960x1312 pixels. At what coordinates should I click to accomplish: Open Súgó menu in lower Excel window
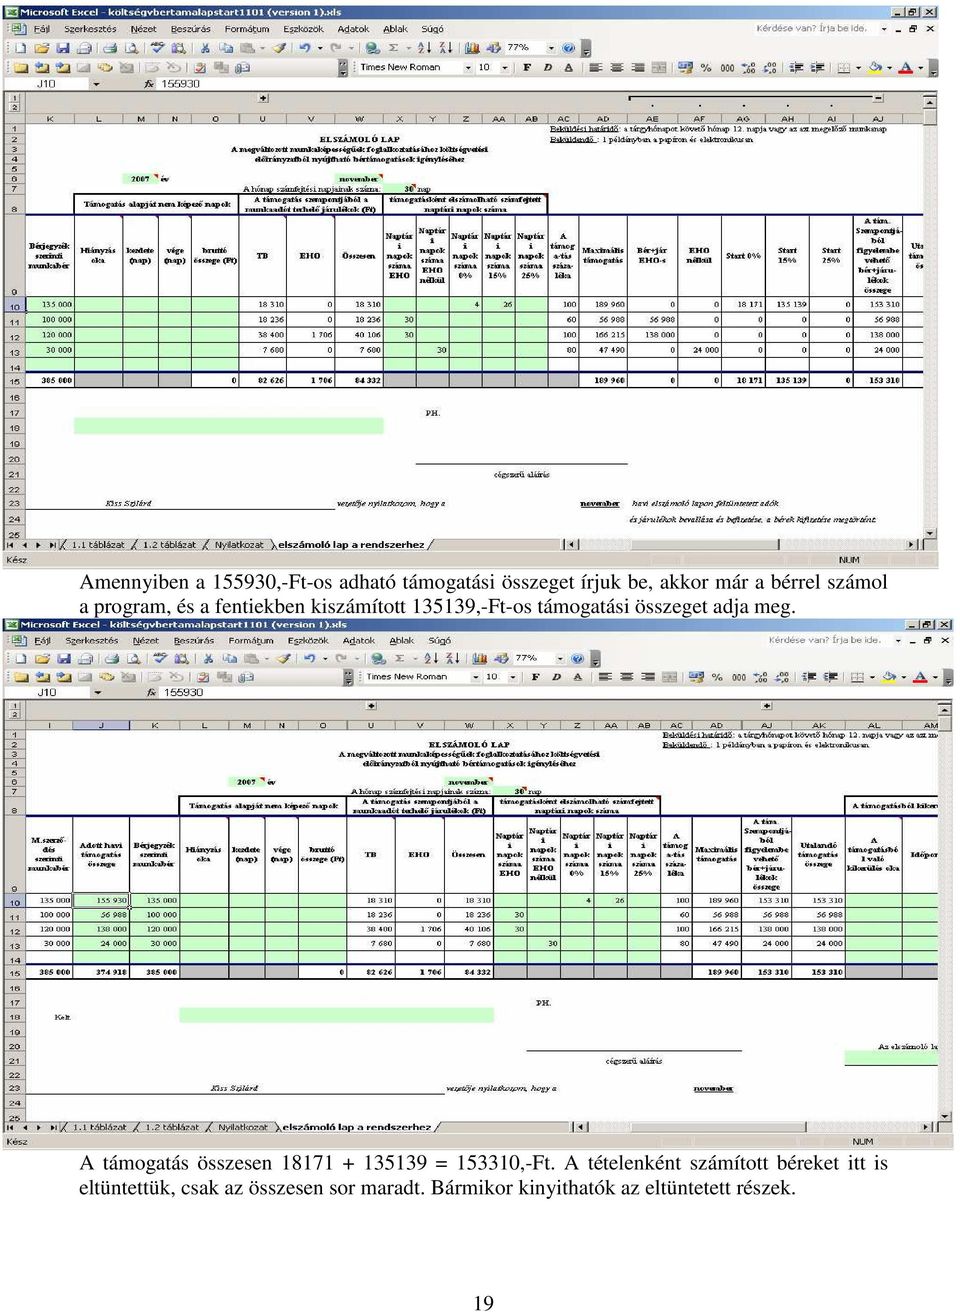pyautogui.click(x=440, y=640)
